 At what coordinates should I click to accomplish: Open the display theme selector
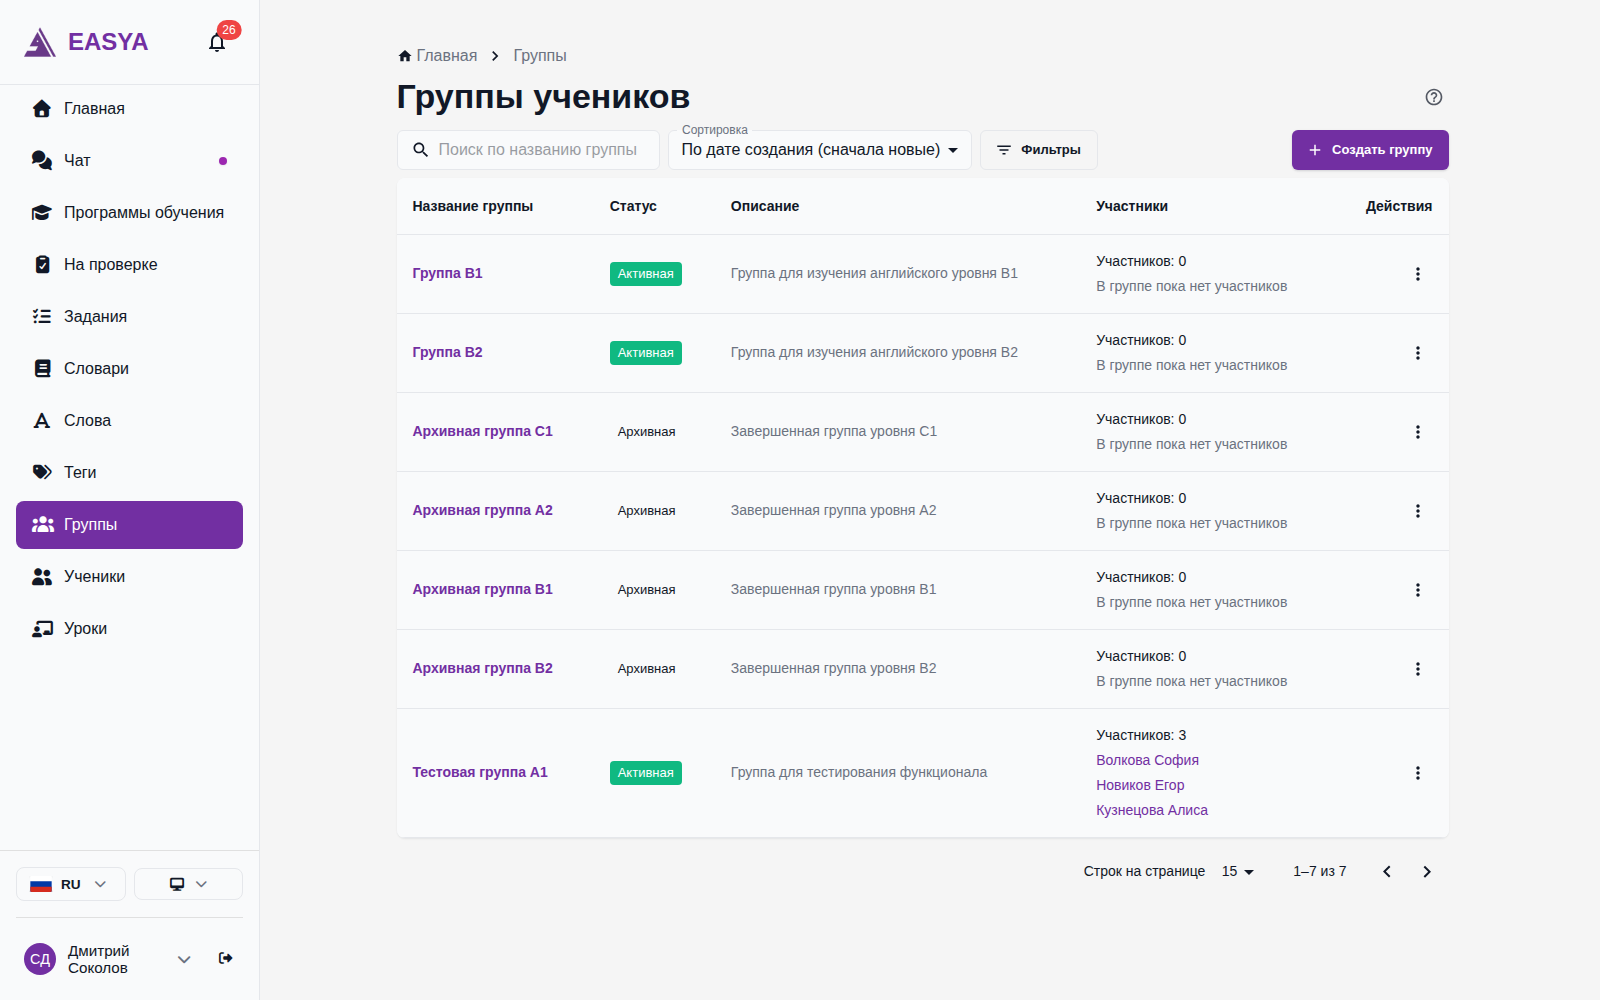coord(188,884)
